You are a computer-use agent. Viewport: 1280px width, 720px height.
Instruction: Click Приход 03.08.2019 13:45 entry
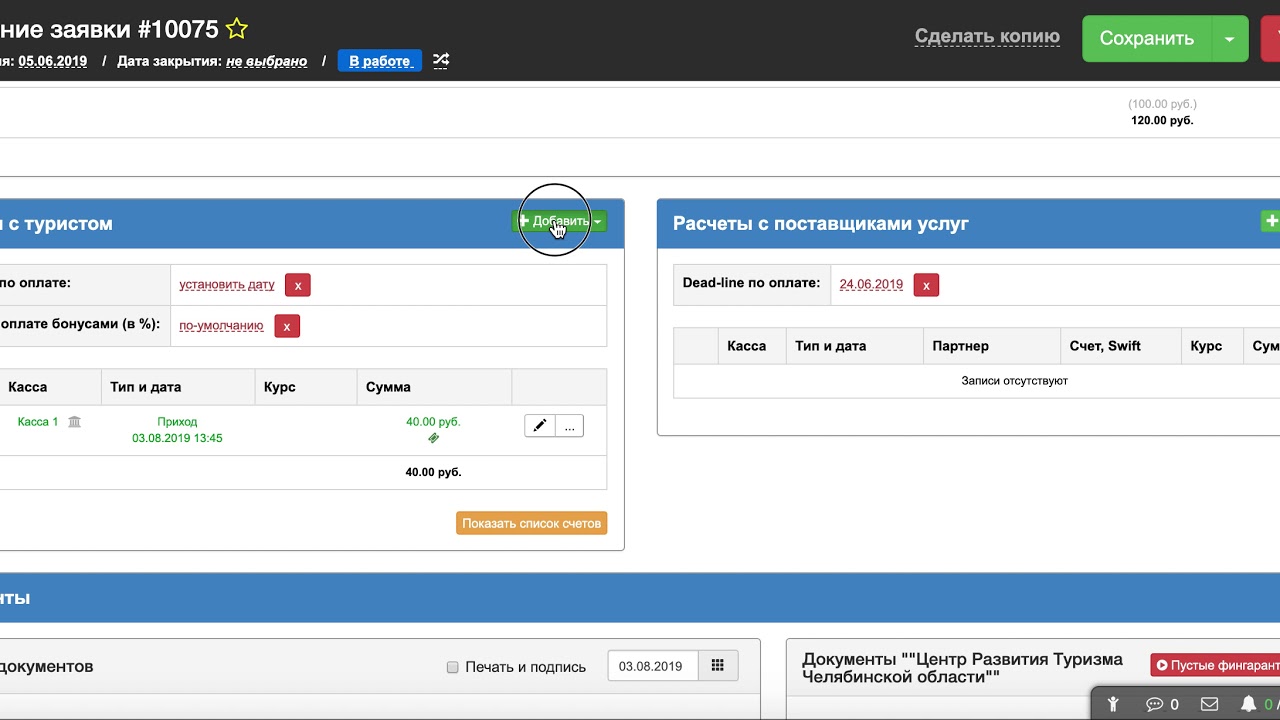(x=177, y=430)
